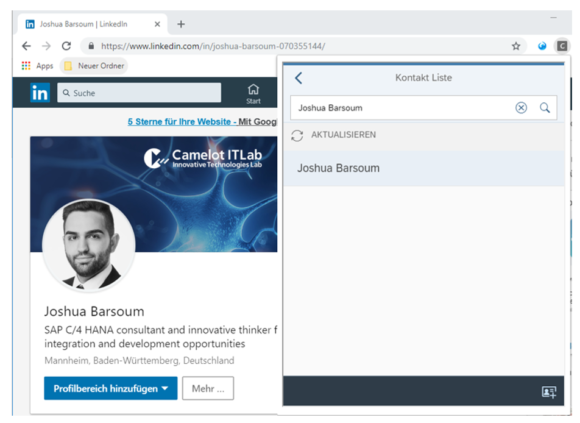Click the 5 Sterne für Ihre Website link
The image size is (580, 423).
click(179, 122)
